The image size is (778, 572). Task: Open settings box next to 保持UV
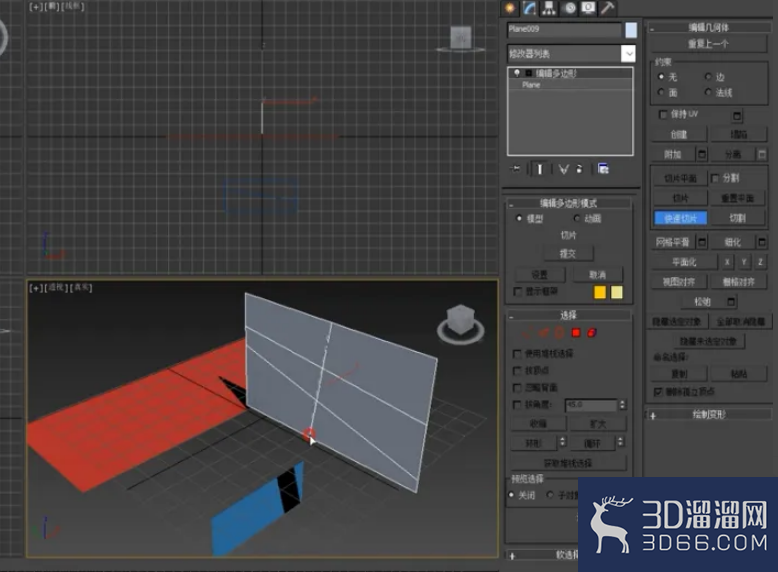pyautogui.click(x=737, y=116)
